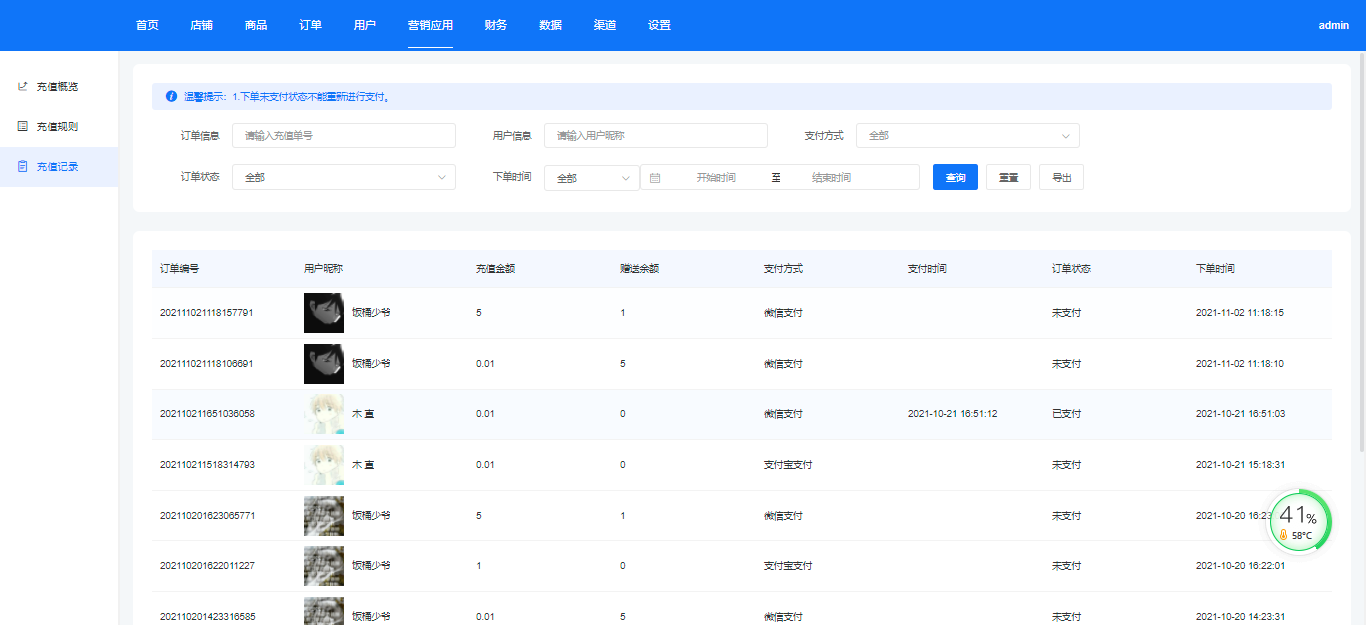This screenshot has width=1366, height=625.
Task: Click the 开始时间 start date field
Action: click(x=715, y=177)
